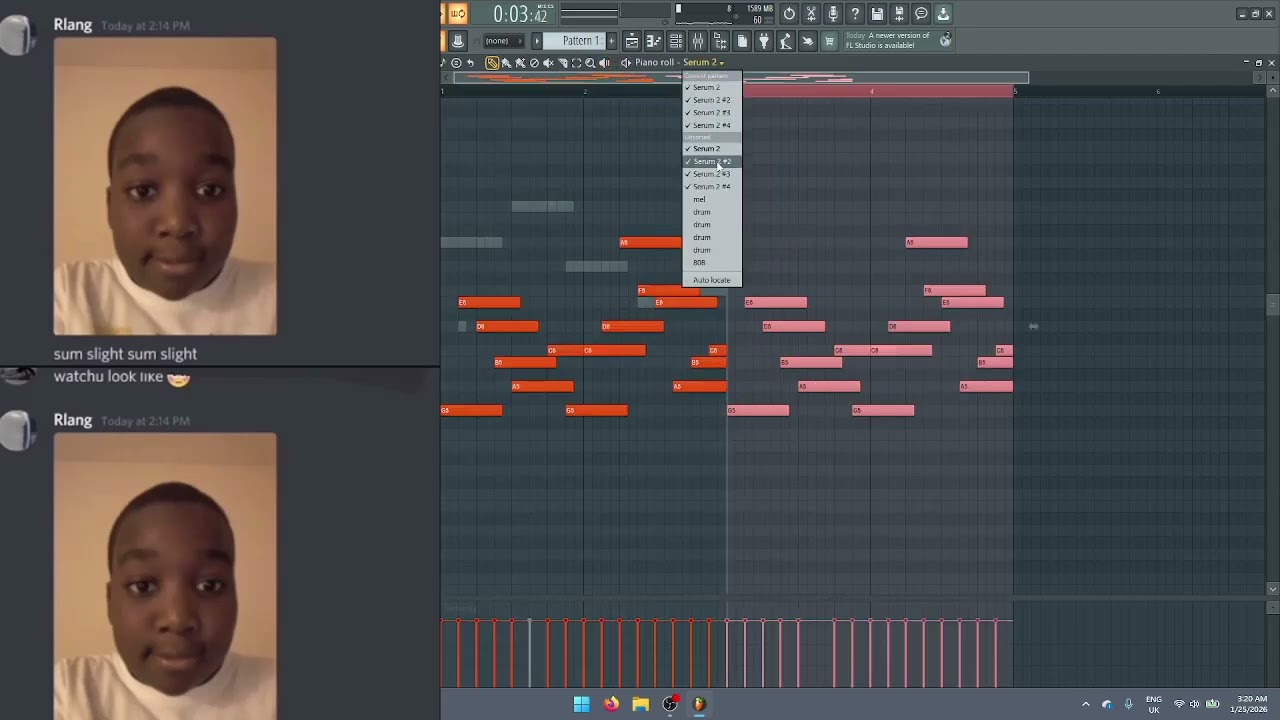Open the Channel rack icon

(676, 41)
